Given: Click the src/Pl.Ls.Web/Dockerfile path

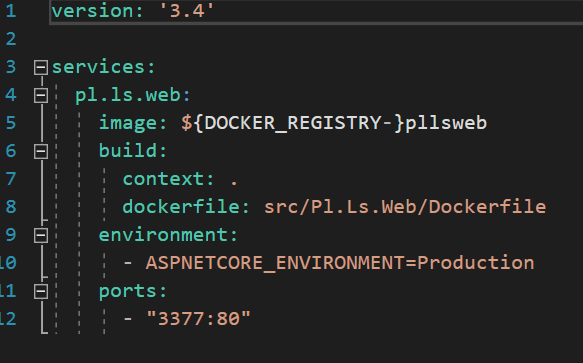Looking at the screenshot, I should click(x=405, y=207).
